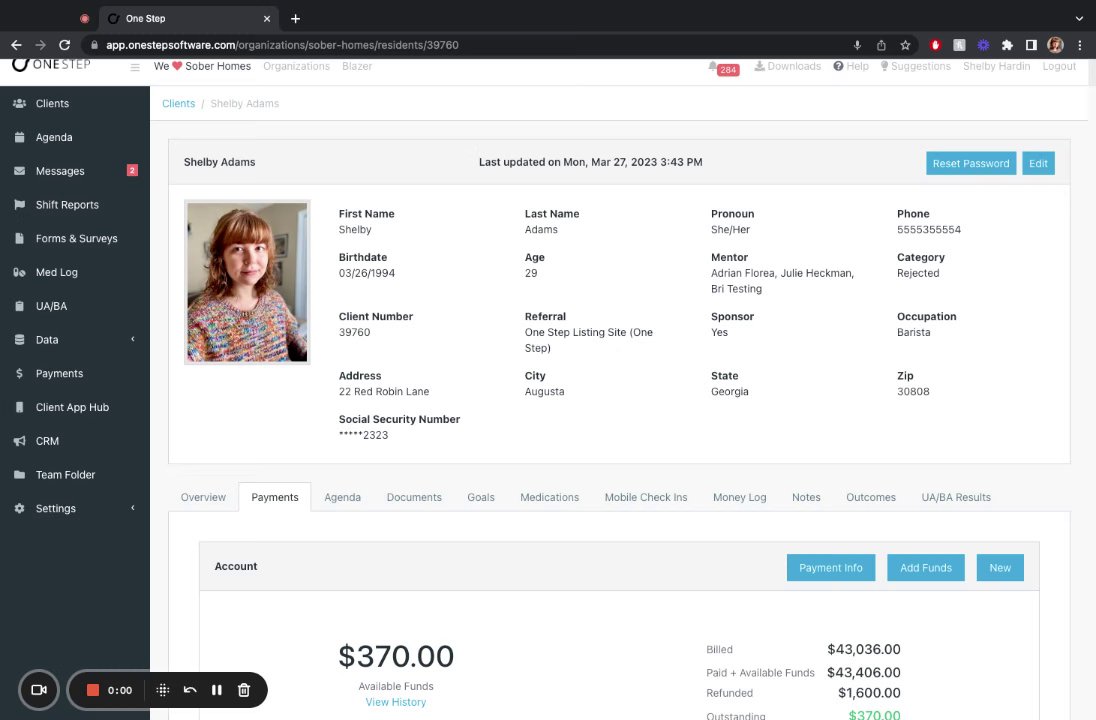Open the Shift Reports flag icon
Image resolution: width=1096 pixels, height=720 pixels.
coord(20,205)
